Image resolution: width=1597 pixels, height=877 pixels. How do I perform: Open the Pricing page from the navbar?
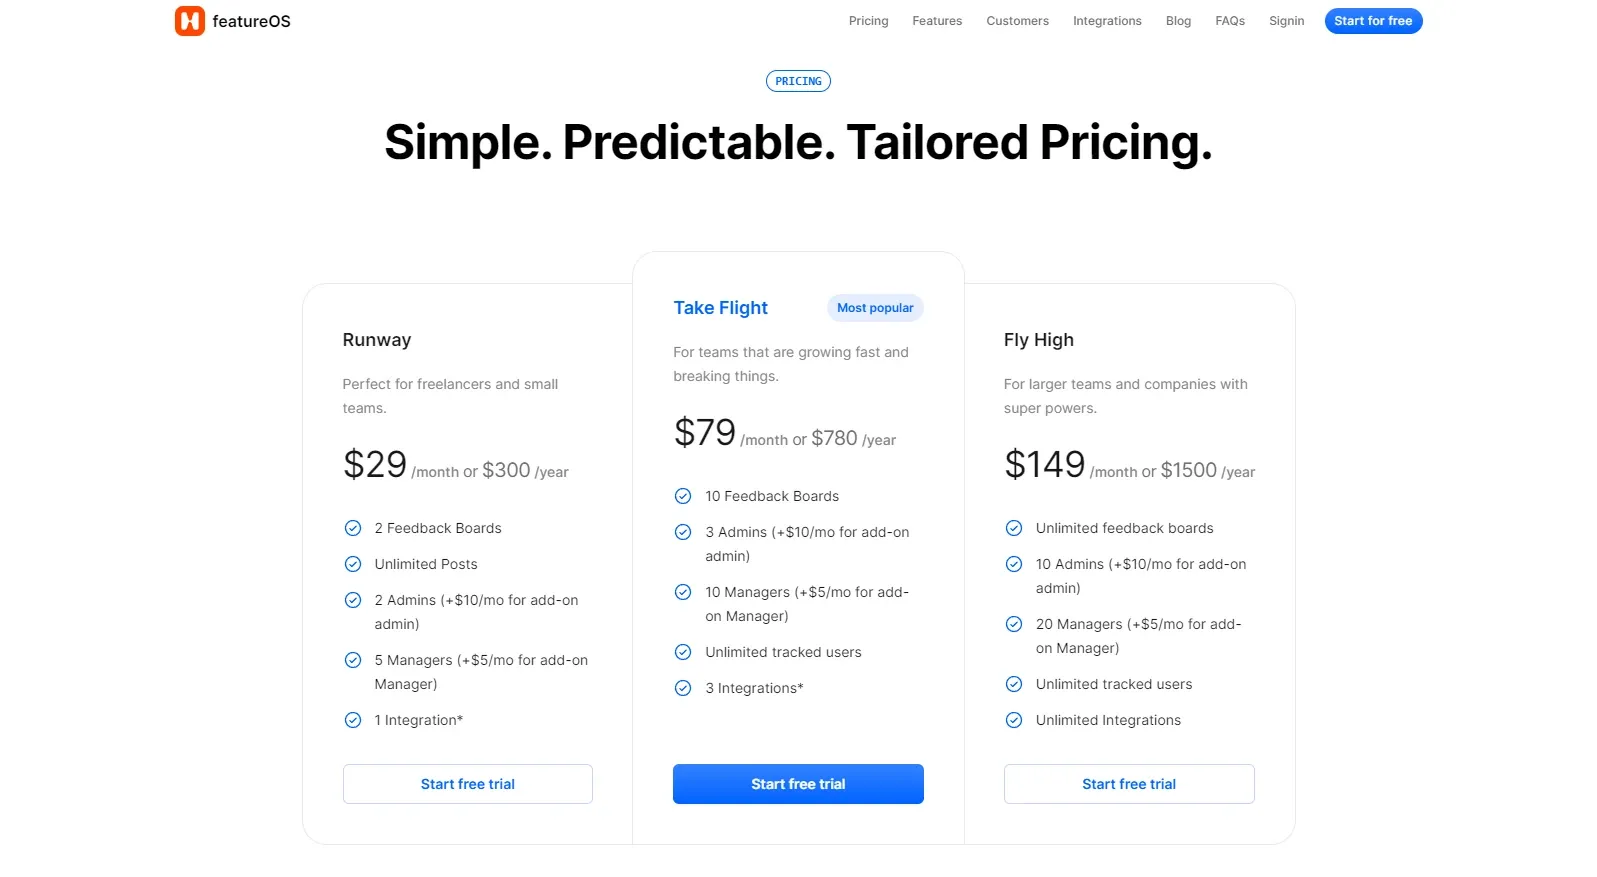tap(867, 21)
